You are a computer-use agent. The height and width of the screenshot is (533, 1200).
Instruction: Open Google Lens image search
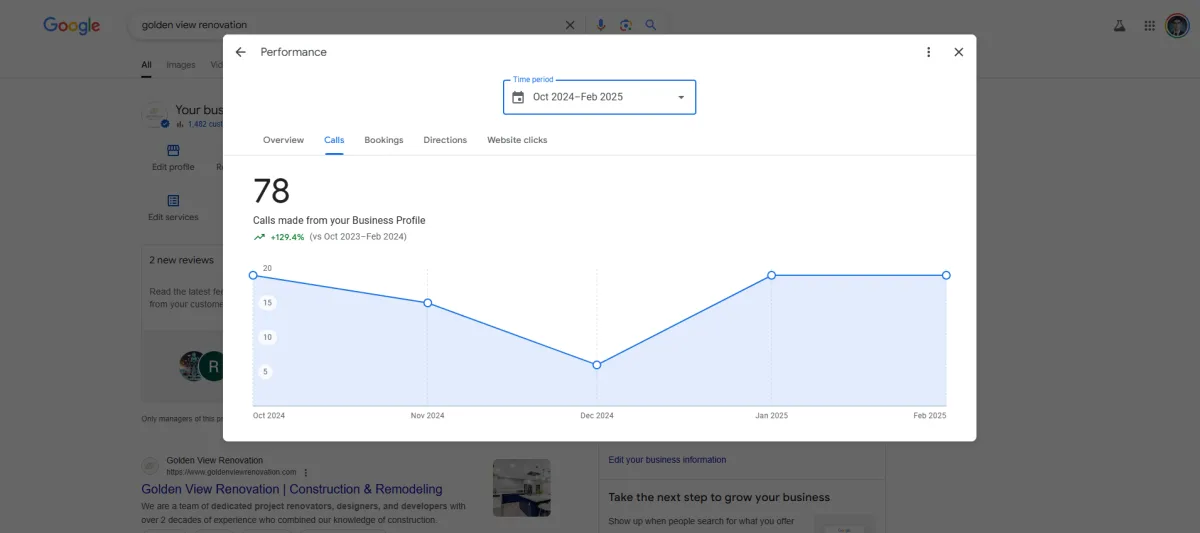tap(626, 25)
